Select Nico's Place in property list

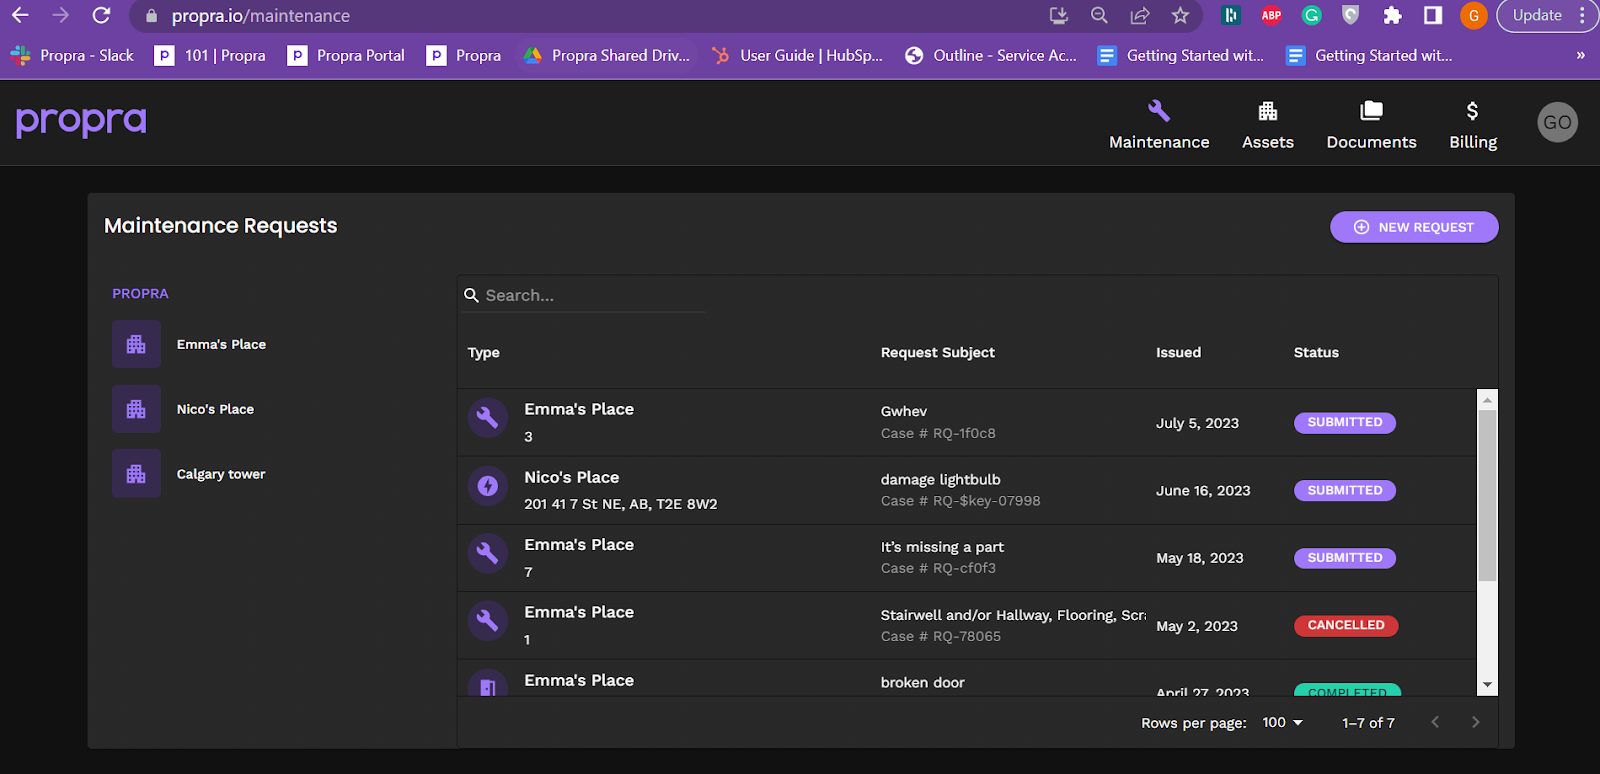pyautogui.click(x=215, y=409)
